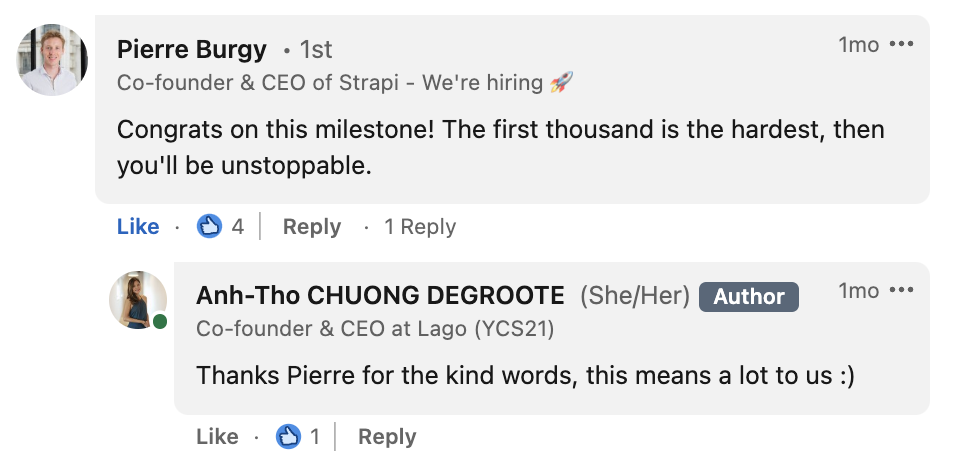956x470 pixels.
Task: Like Pierre Burgy's comment
Action: (x=138, y=227)
